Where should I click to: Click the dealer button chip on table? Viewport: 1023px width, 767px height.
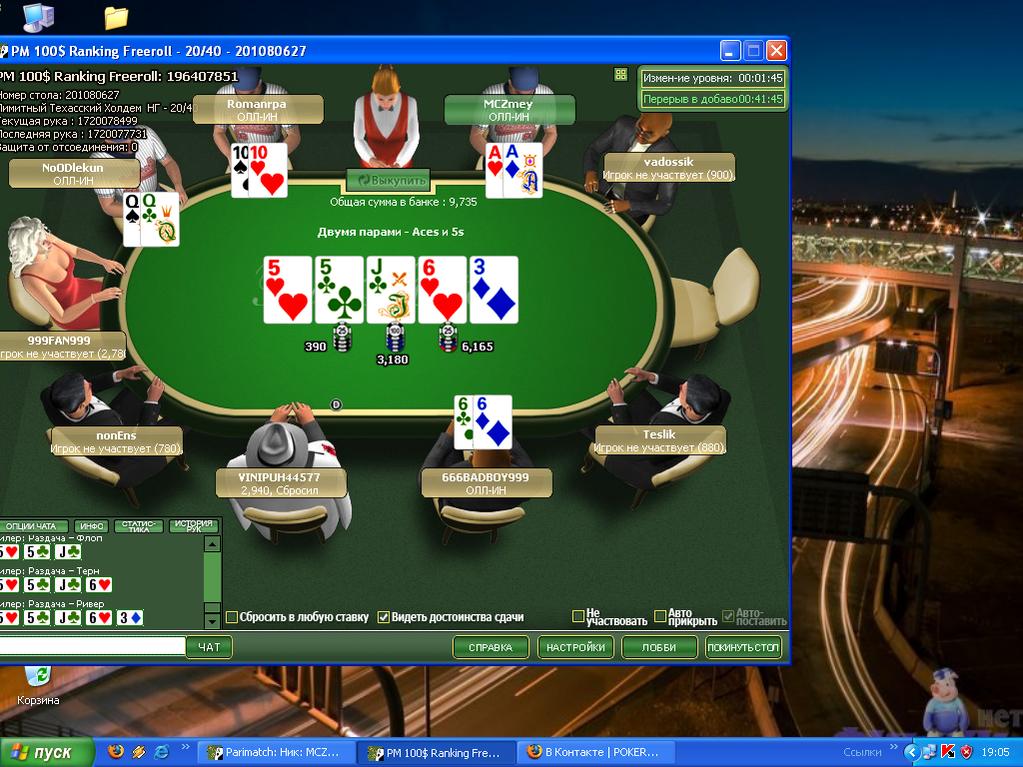336,404
